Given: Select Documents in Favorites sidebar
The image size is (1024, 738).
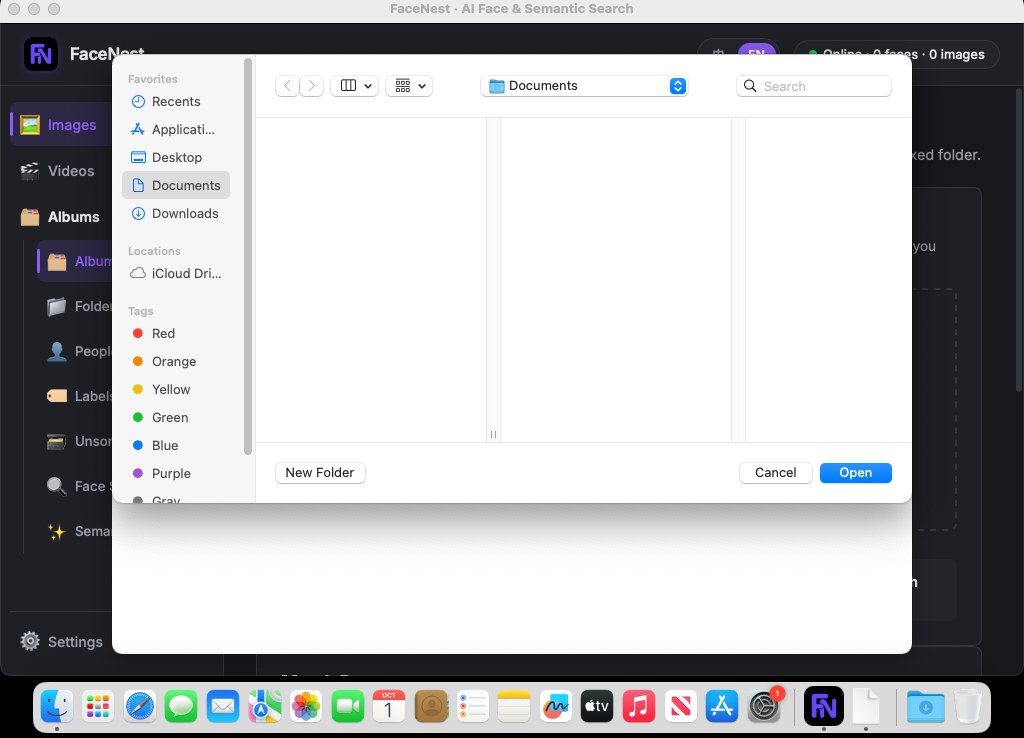Looking at the screenshot, I should point(176,185).
